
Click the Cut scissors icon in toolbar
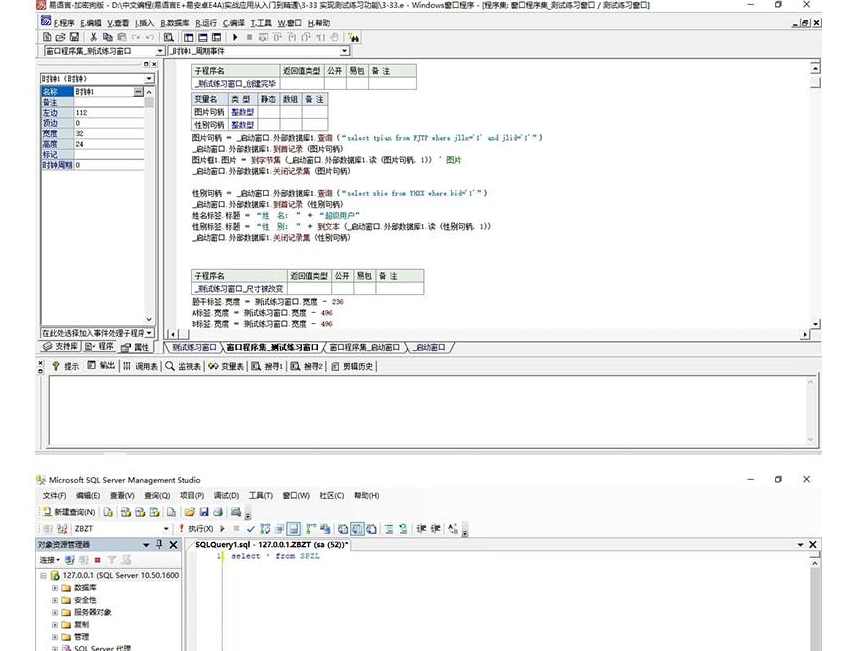click(94, 37)
